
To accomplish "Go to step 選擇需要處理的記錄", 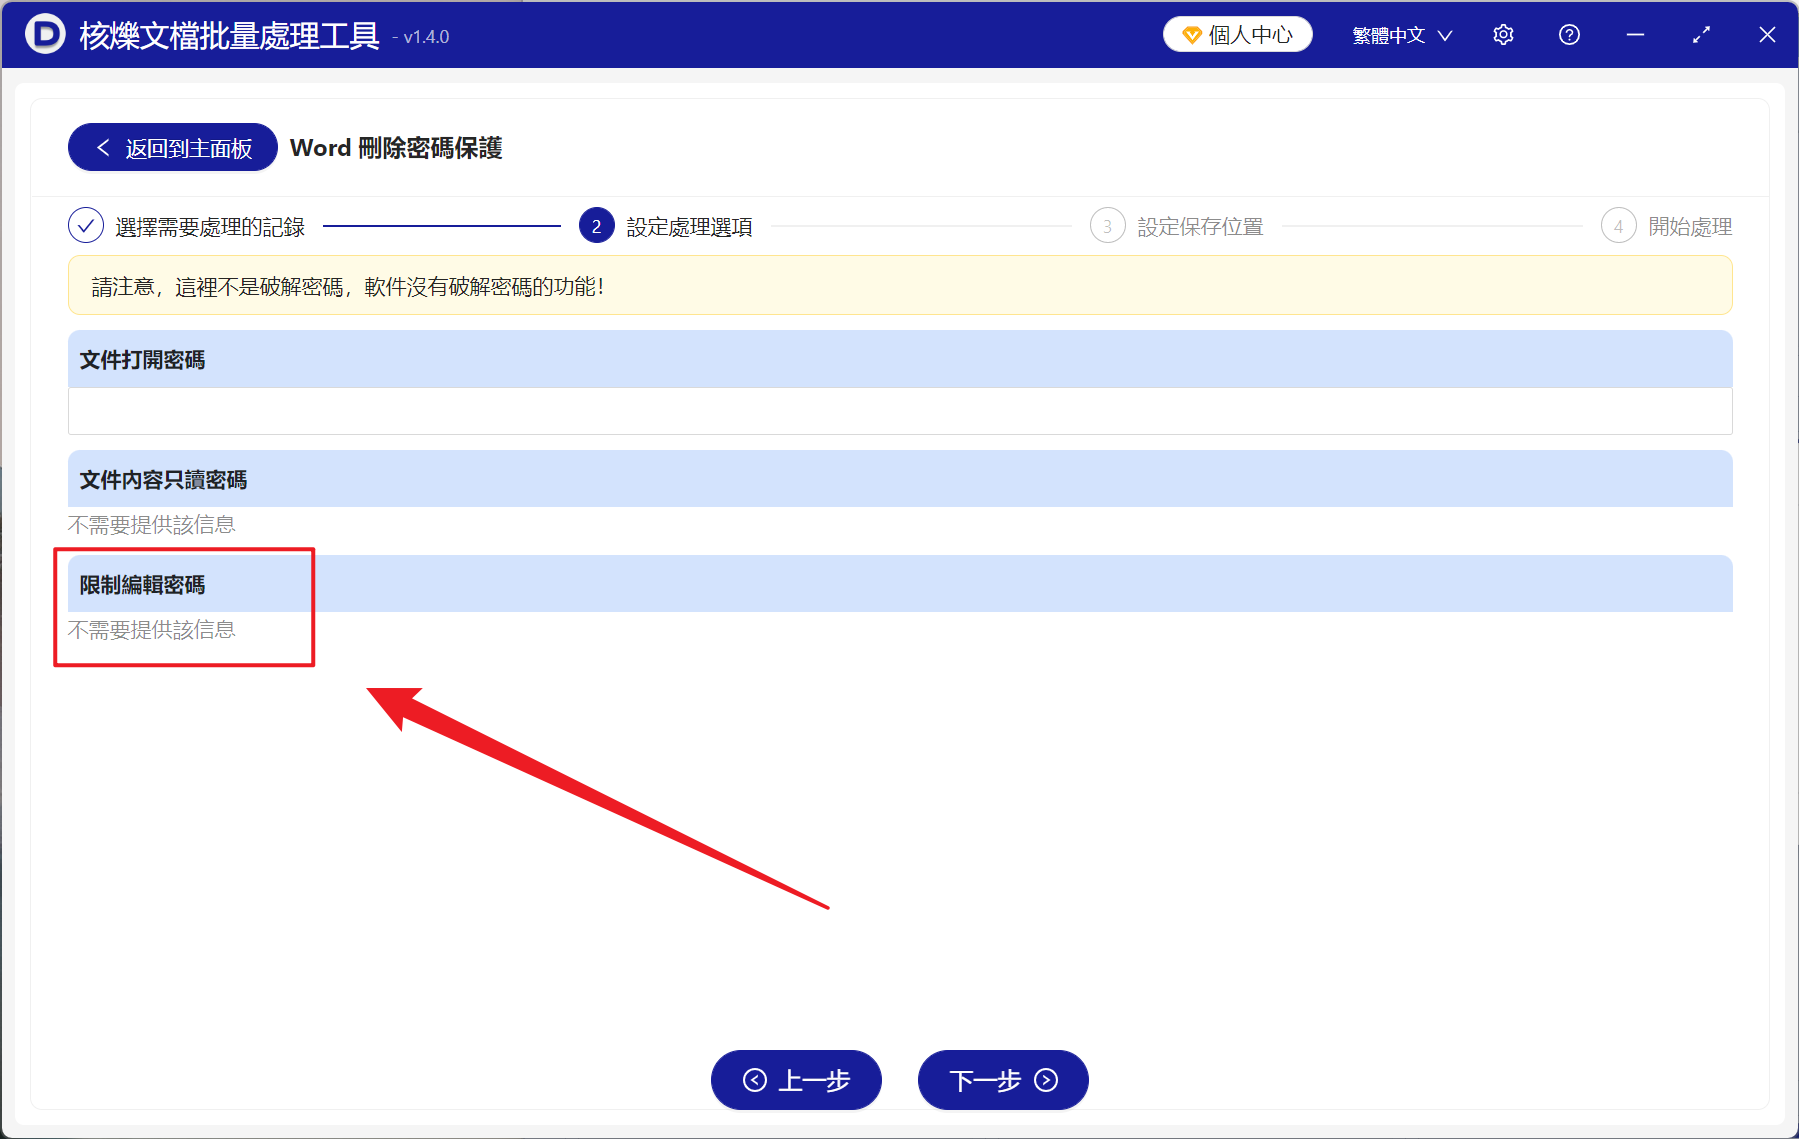I will pyautogui.click(x=186, y=227).
